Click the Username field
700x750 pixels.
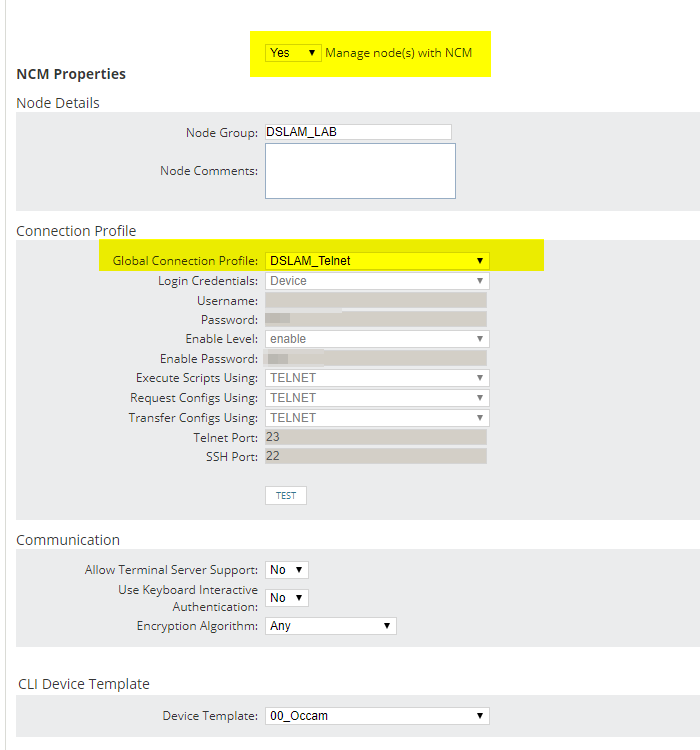pos(376,300)
